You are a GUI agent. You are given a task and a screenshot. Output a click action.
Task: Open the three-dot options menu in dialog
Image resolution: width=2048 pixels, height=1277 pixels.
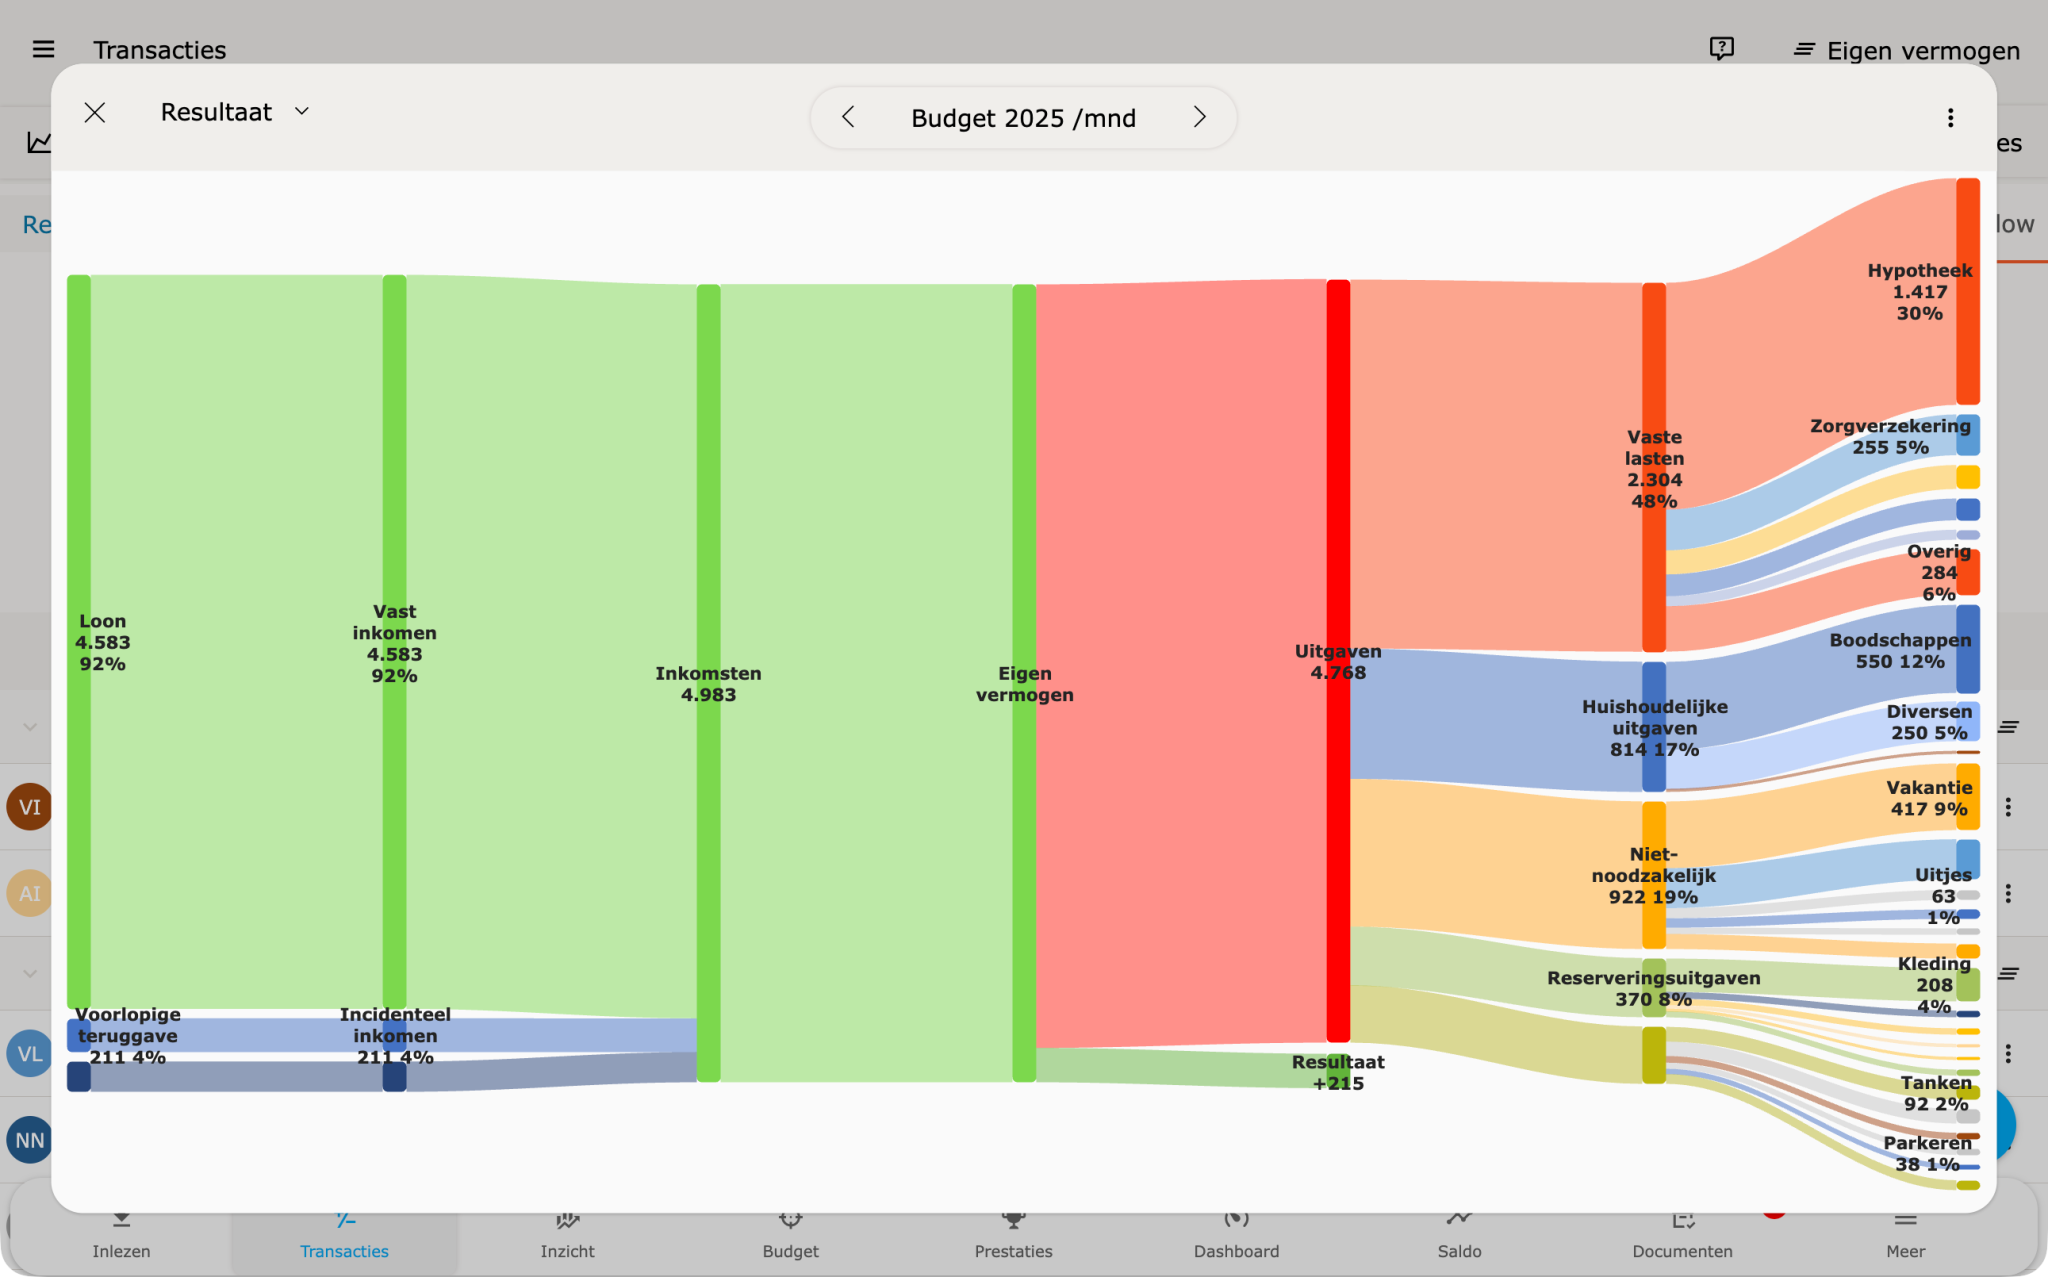coord(1950,118)
